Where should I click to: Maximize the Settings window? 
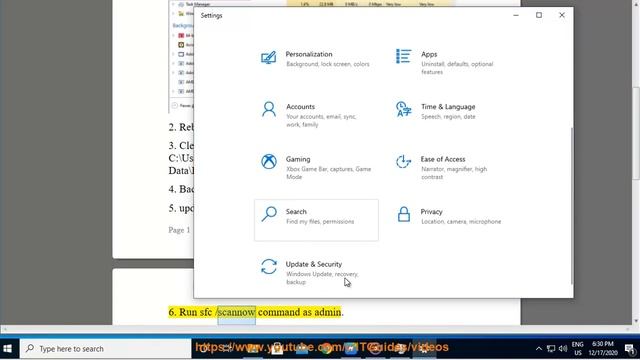(539, 15)
